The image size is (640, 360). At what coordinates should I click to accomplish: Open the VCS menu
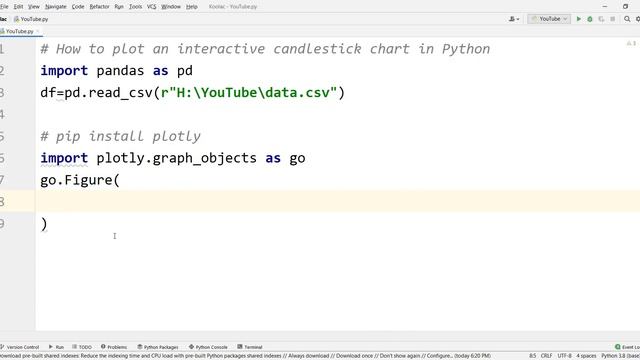[x=151, y=7]
